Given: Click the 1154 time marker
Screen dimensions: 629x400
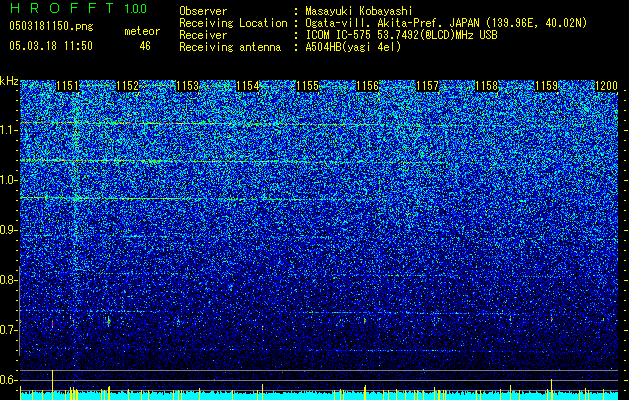Looking at the screenshot, I should (248, 86).
